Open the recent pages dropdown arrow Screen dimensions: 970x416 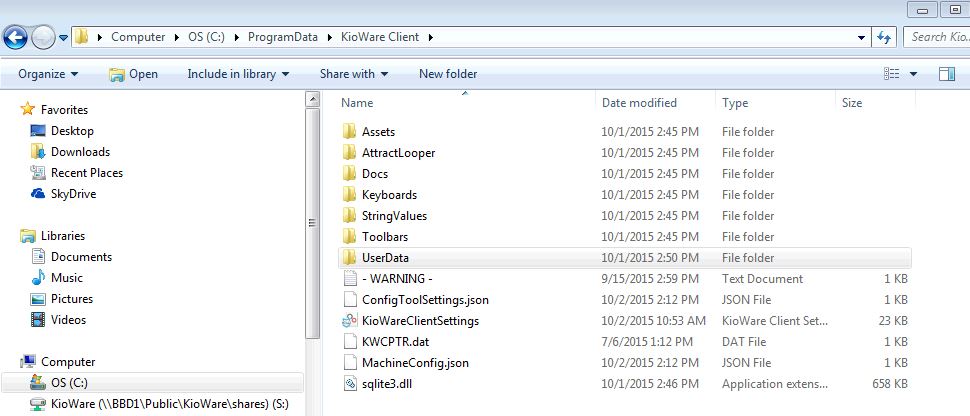tap(63, 38)
